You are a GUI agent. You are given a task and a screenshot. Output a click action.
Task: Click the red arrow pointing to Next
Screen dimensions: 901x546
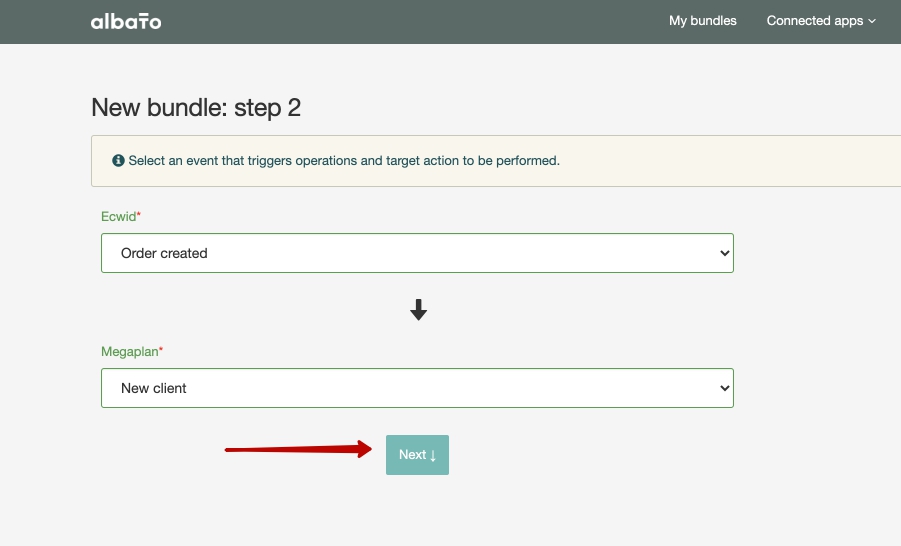pos(298,450)
